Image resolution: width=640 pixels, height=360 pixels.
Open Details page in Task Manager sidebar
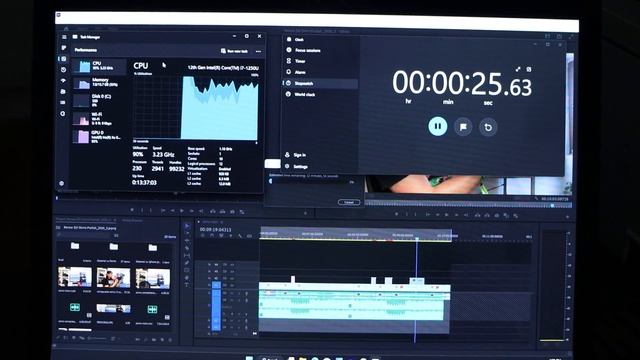tap(63, 102)
